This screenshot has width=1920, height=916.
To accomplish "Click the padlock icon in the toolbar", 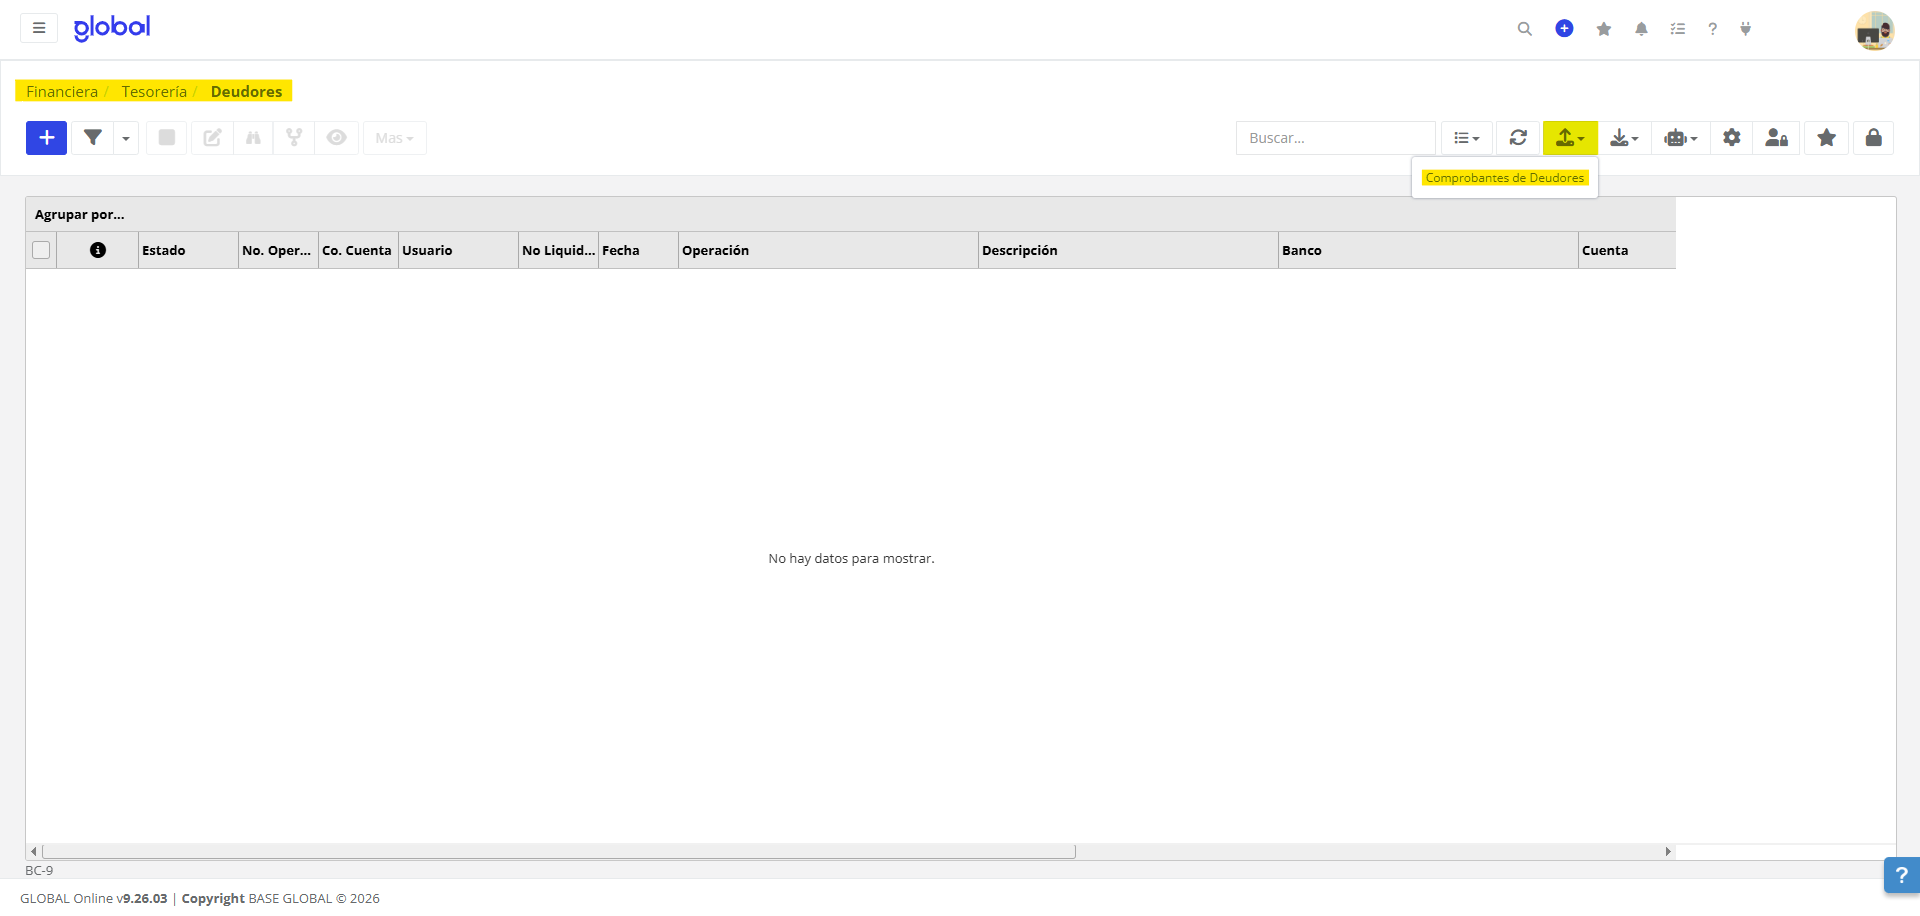I will click(x=1873, y=138).
